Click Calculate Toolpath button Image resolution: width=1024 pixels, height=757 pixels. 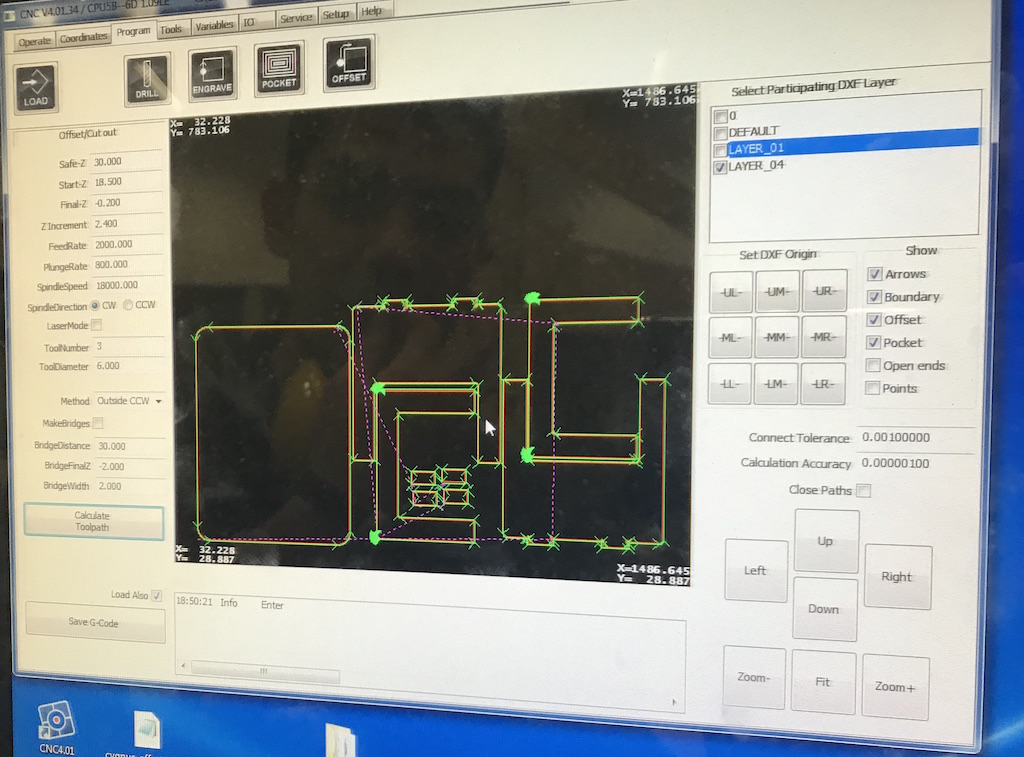point(93,522)
